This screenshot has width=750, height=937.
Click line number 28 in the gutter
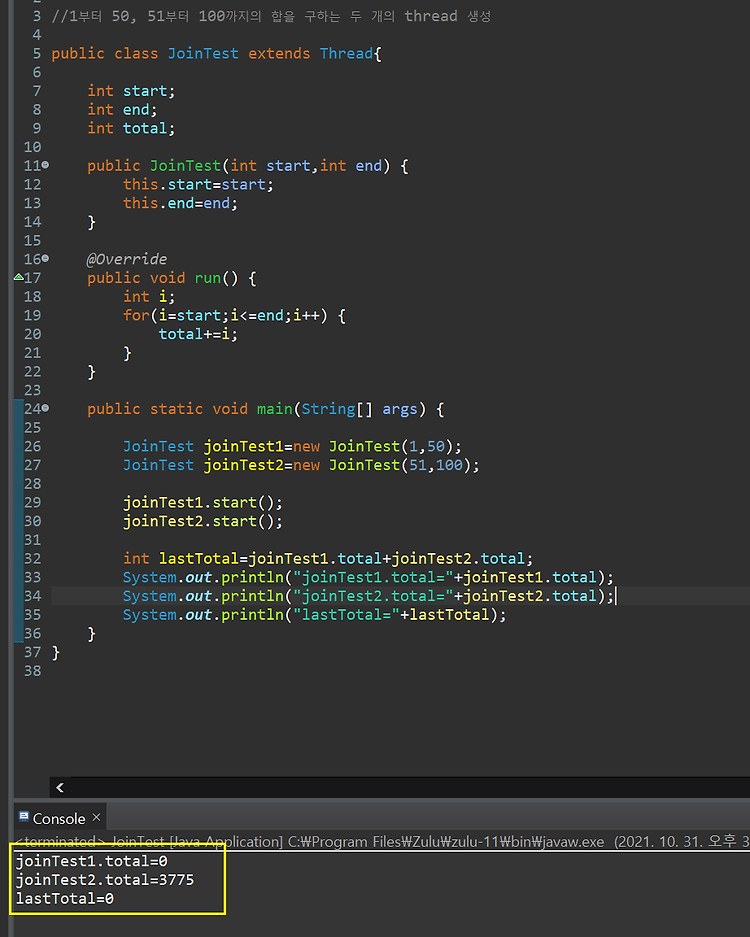[32, 483]
